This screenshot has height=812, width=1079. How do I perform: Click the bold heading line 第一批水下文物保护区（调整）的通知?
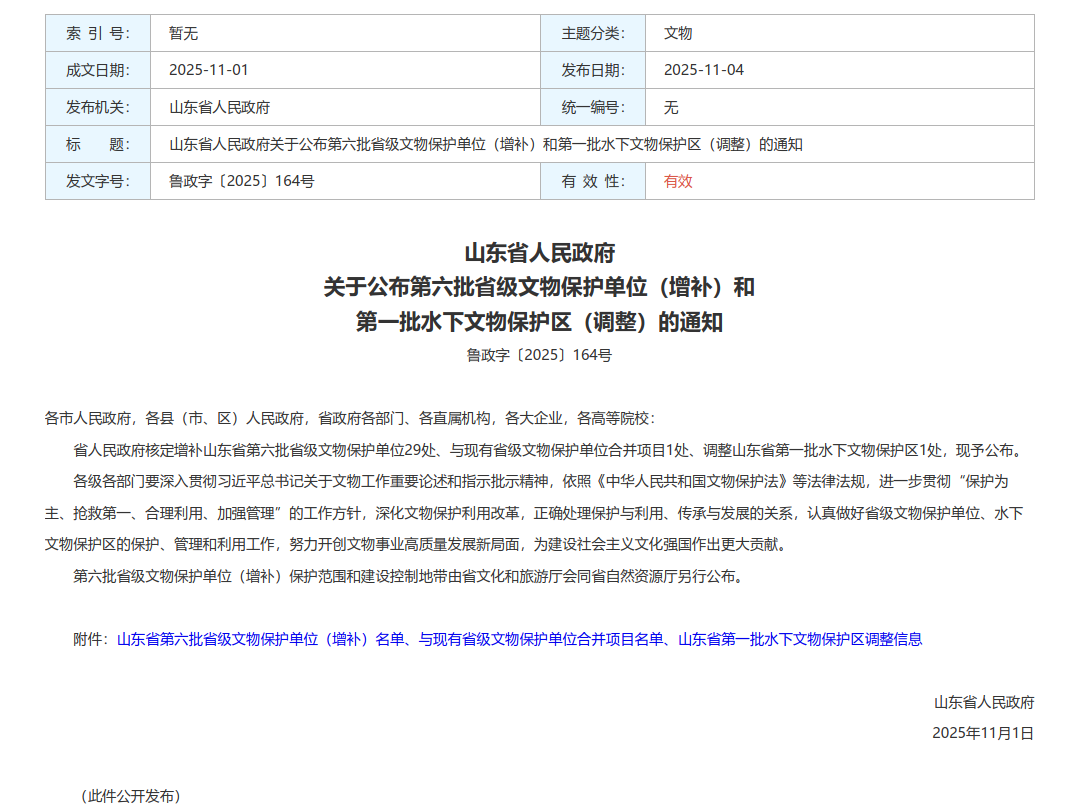click(539, 322)
